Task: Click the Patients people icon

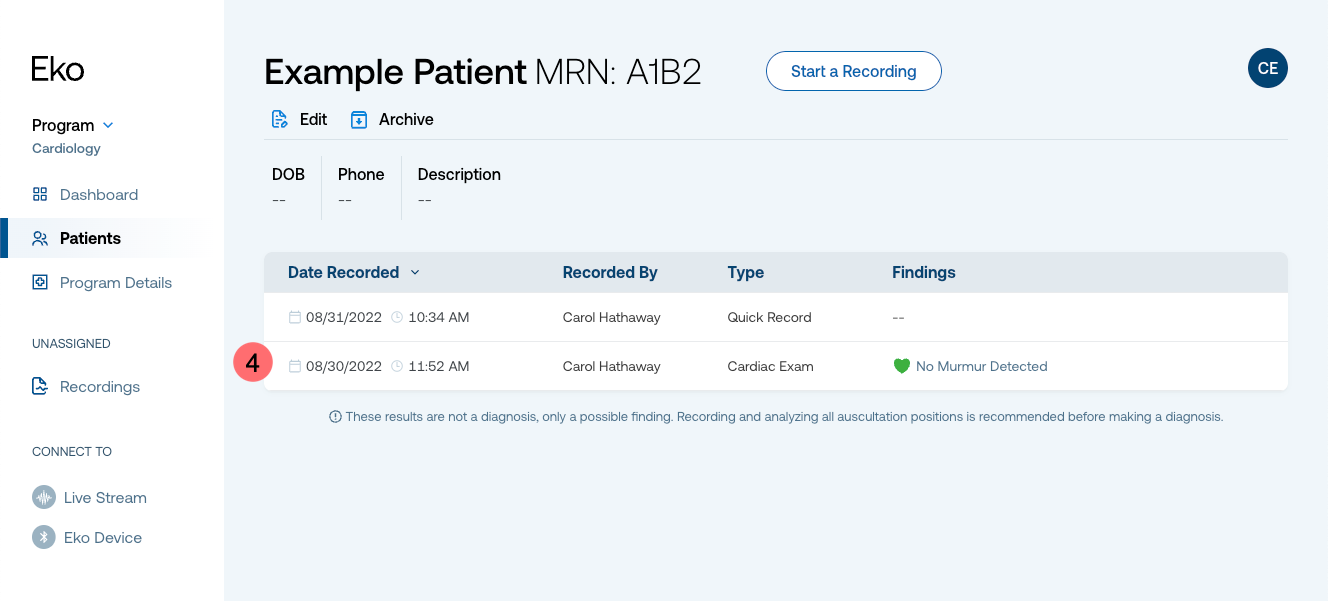Action: (x=40, y=238)
